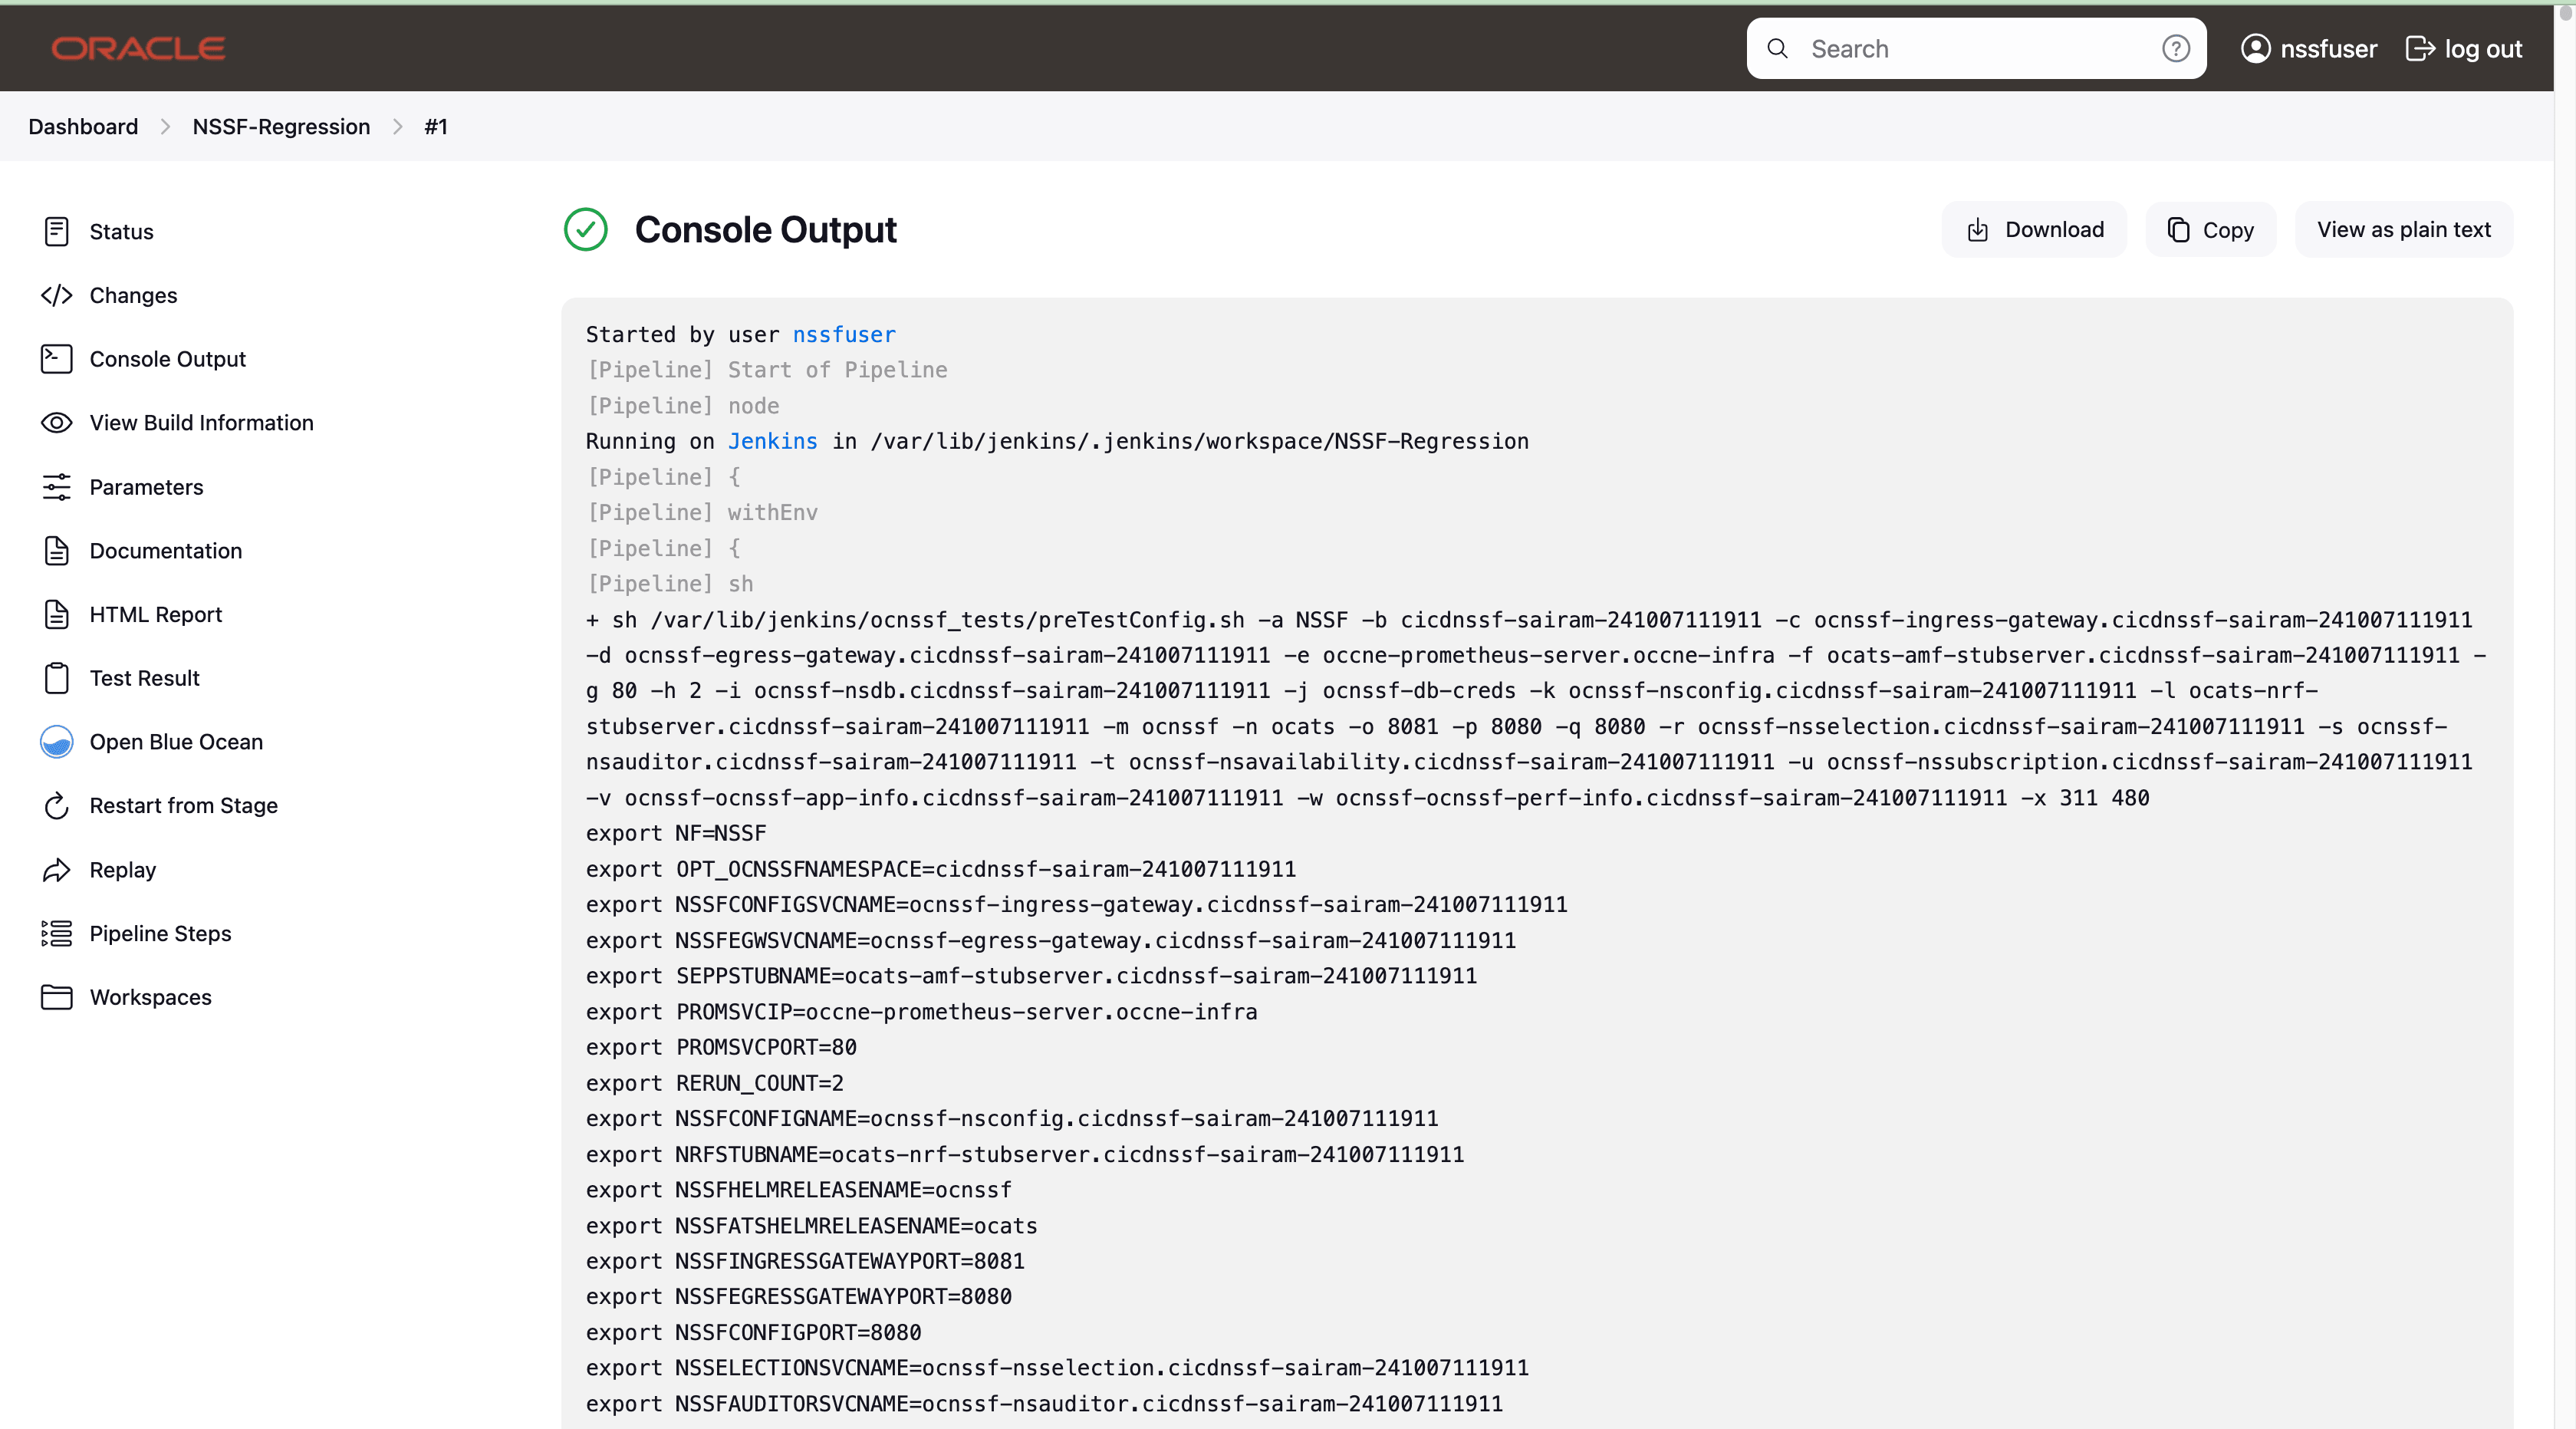Open View as plain text
Viewport: 2576px width, 1429px height.
click(2403, 230)
